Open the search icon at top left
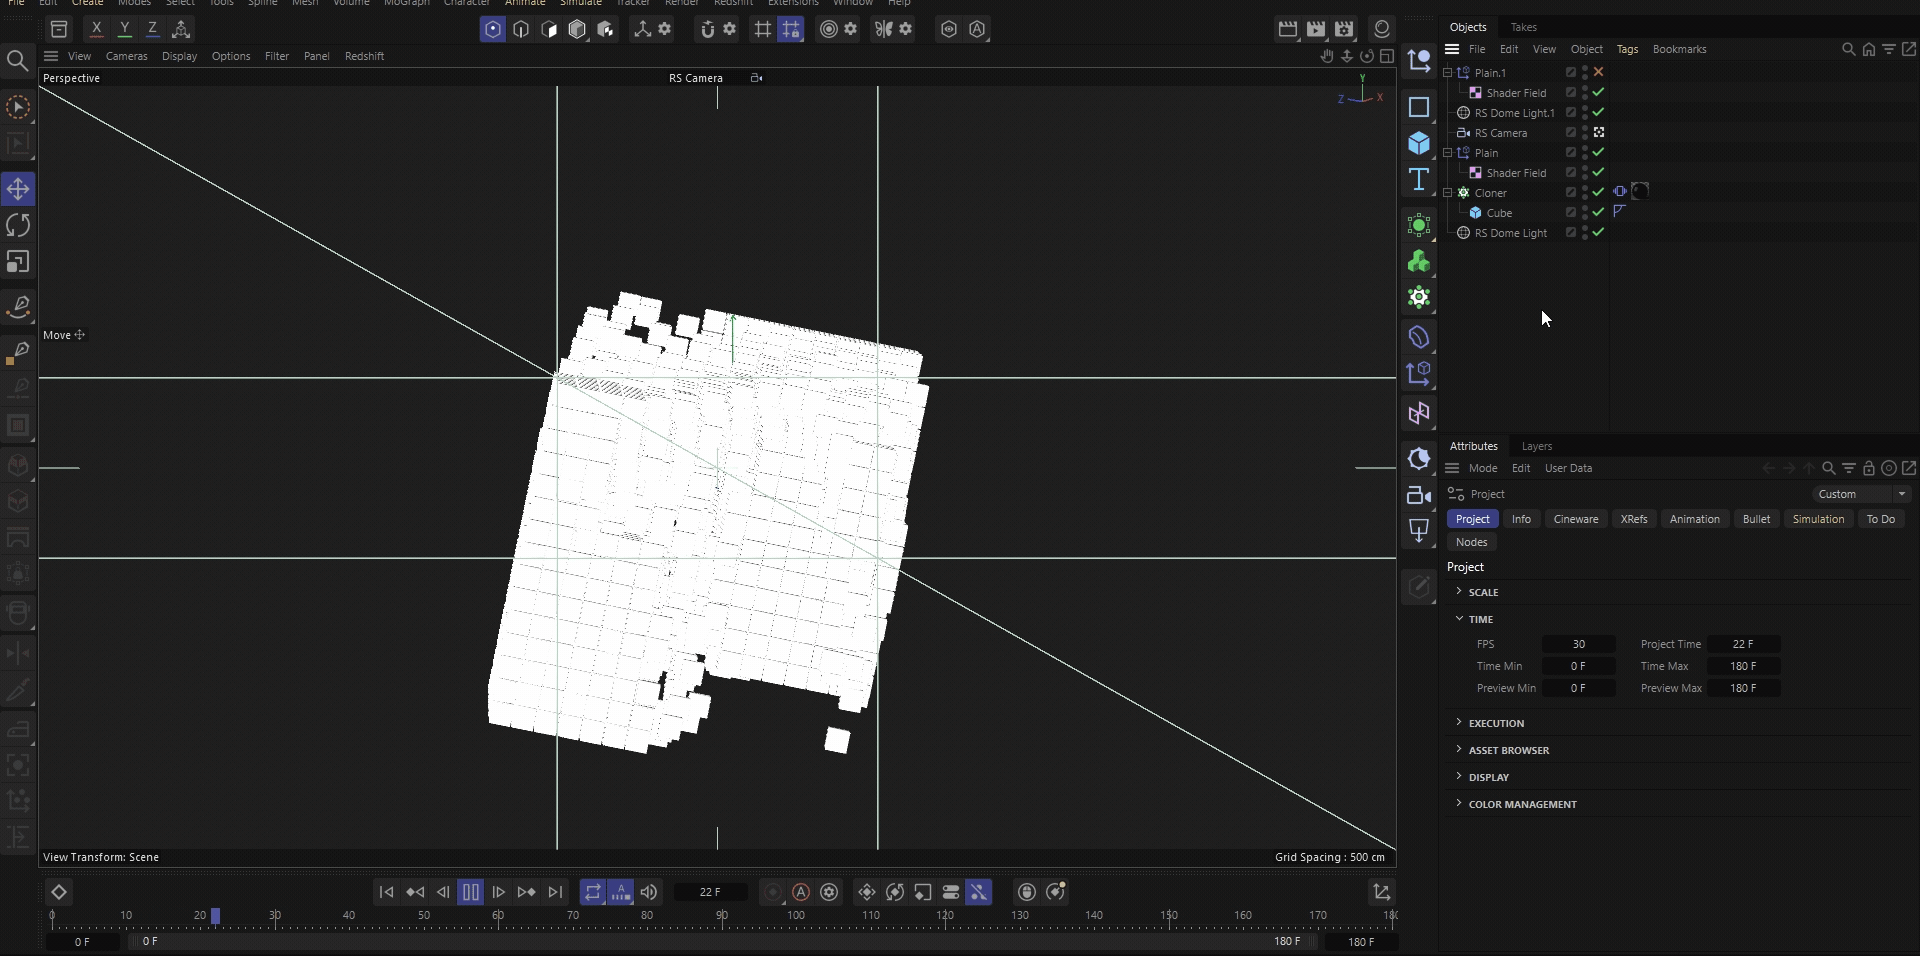The height and width of the screenshot is (956, 1920). point(17,62)
